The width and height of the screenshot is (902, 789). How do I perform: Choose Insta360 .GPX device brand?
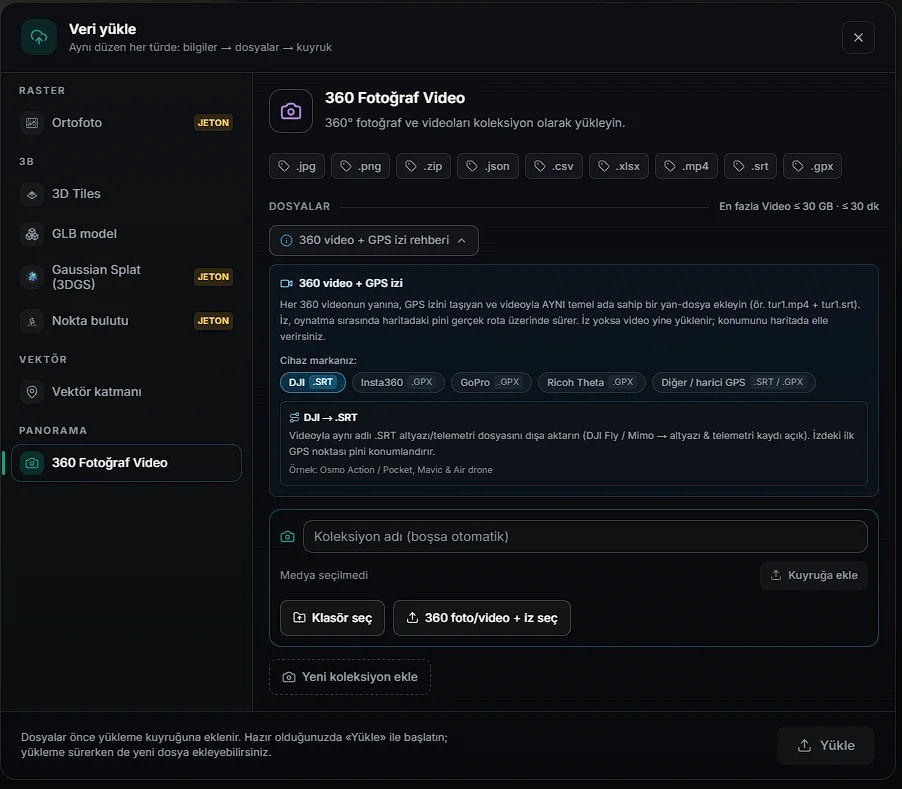(x=398, y=382)
